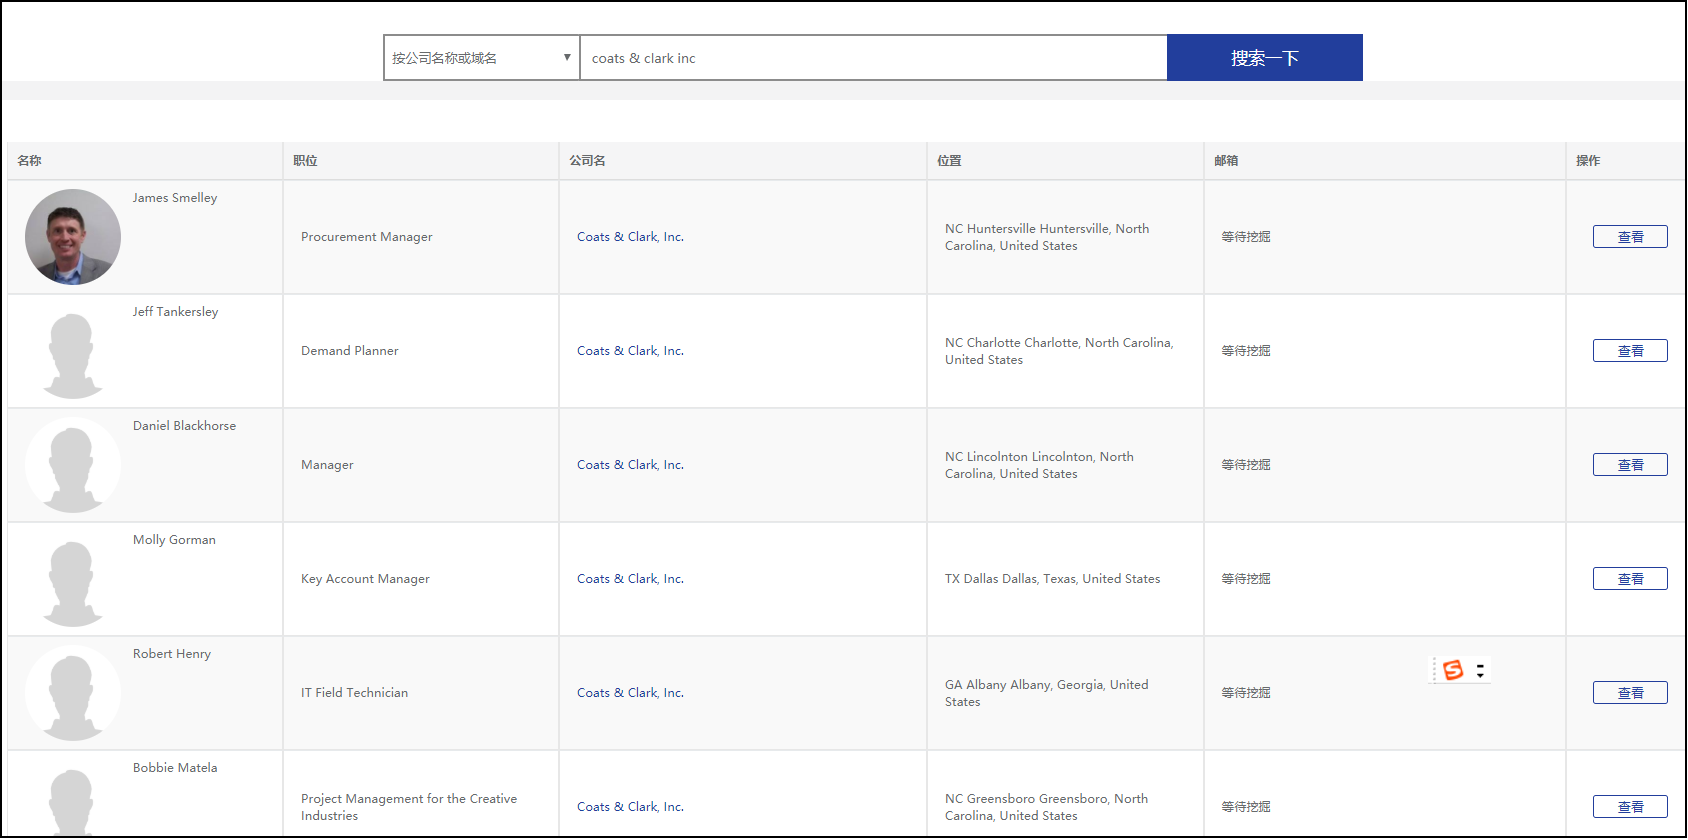Click Molly Gorman's placeholder avatar
This screenshot has width=1688, height=840.
(73, 579)
